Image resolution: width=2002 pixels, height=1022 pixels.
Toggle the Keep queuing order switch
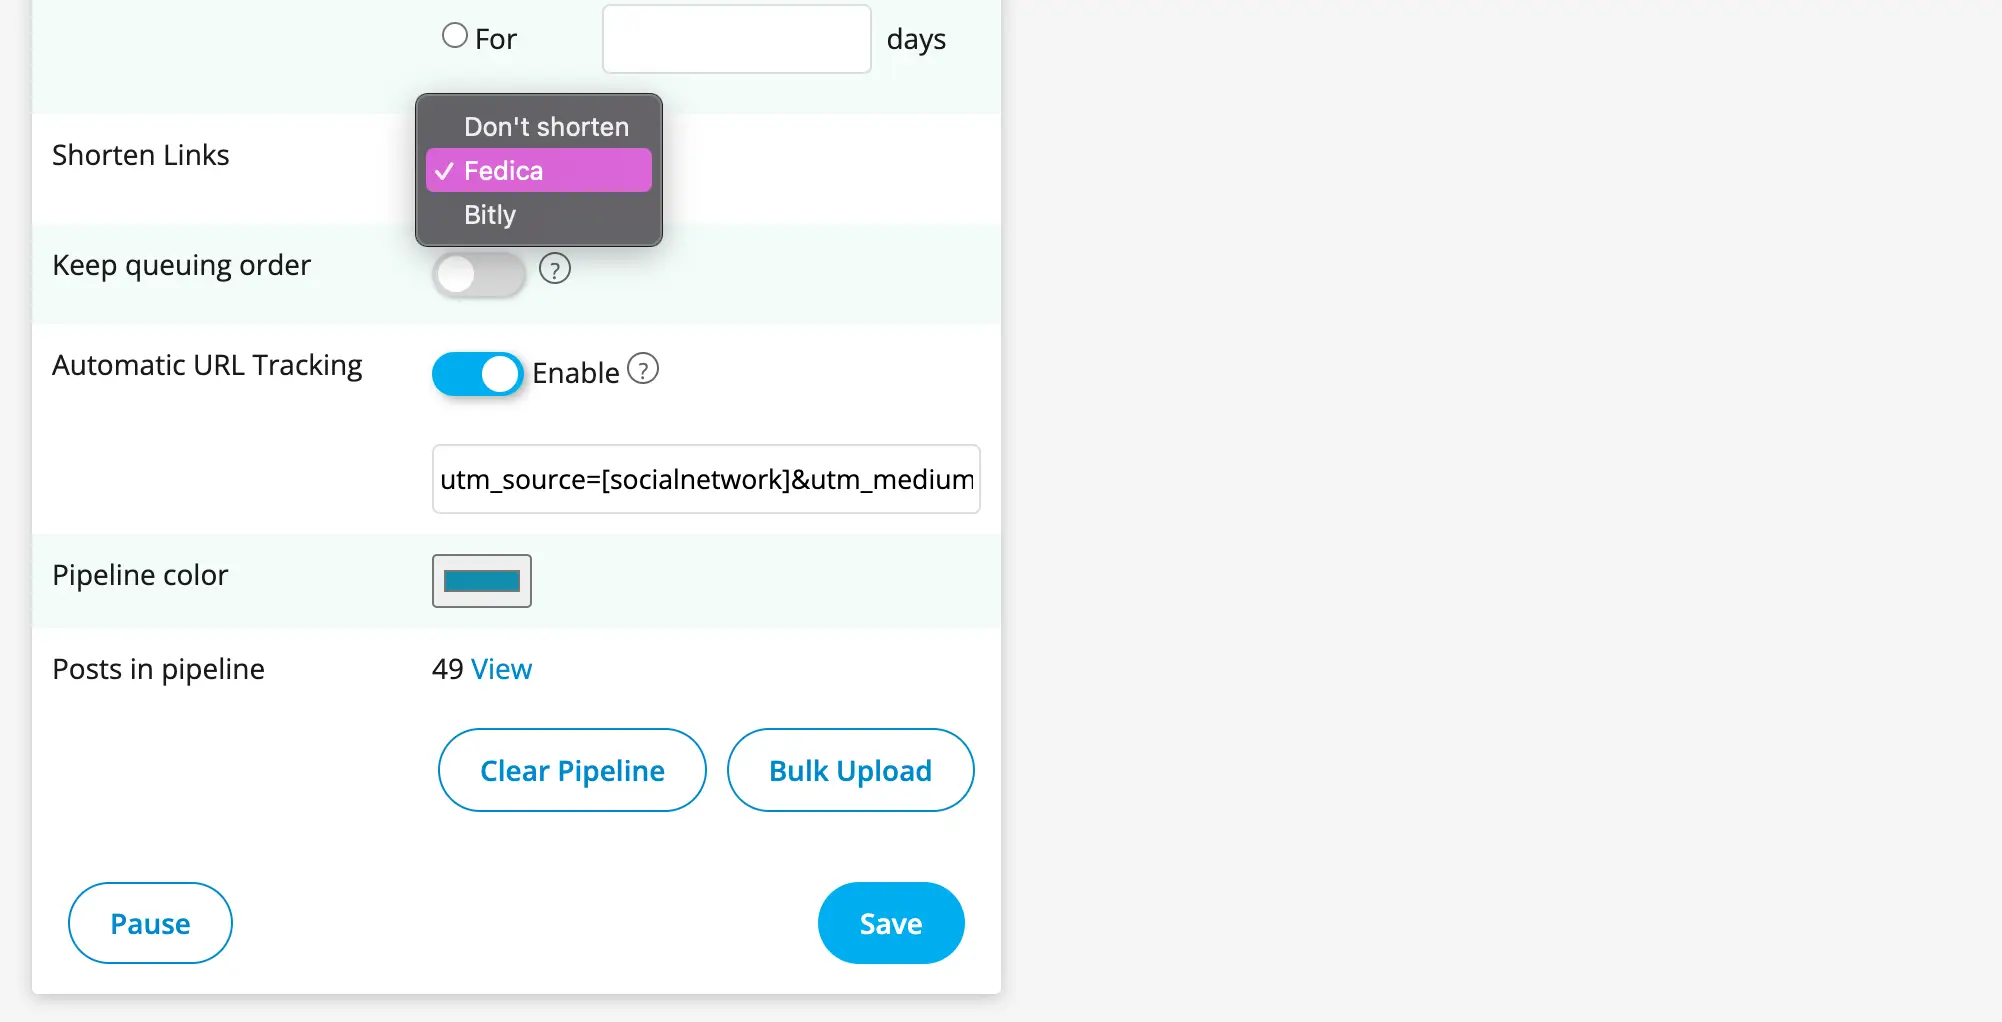tap(478, 274)
